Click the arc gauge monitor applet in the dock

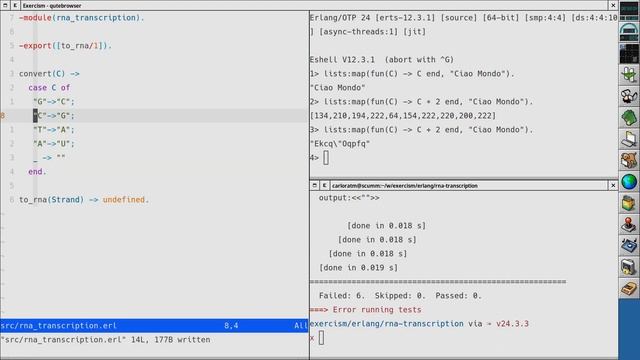pyautogui.click(x=629, y=32)
